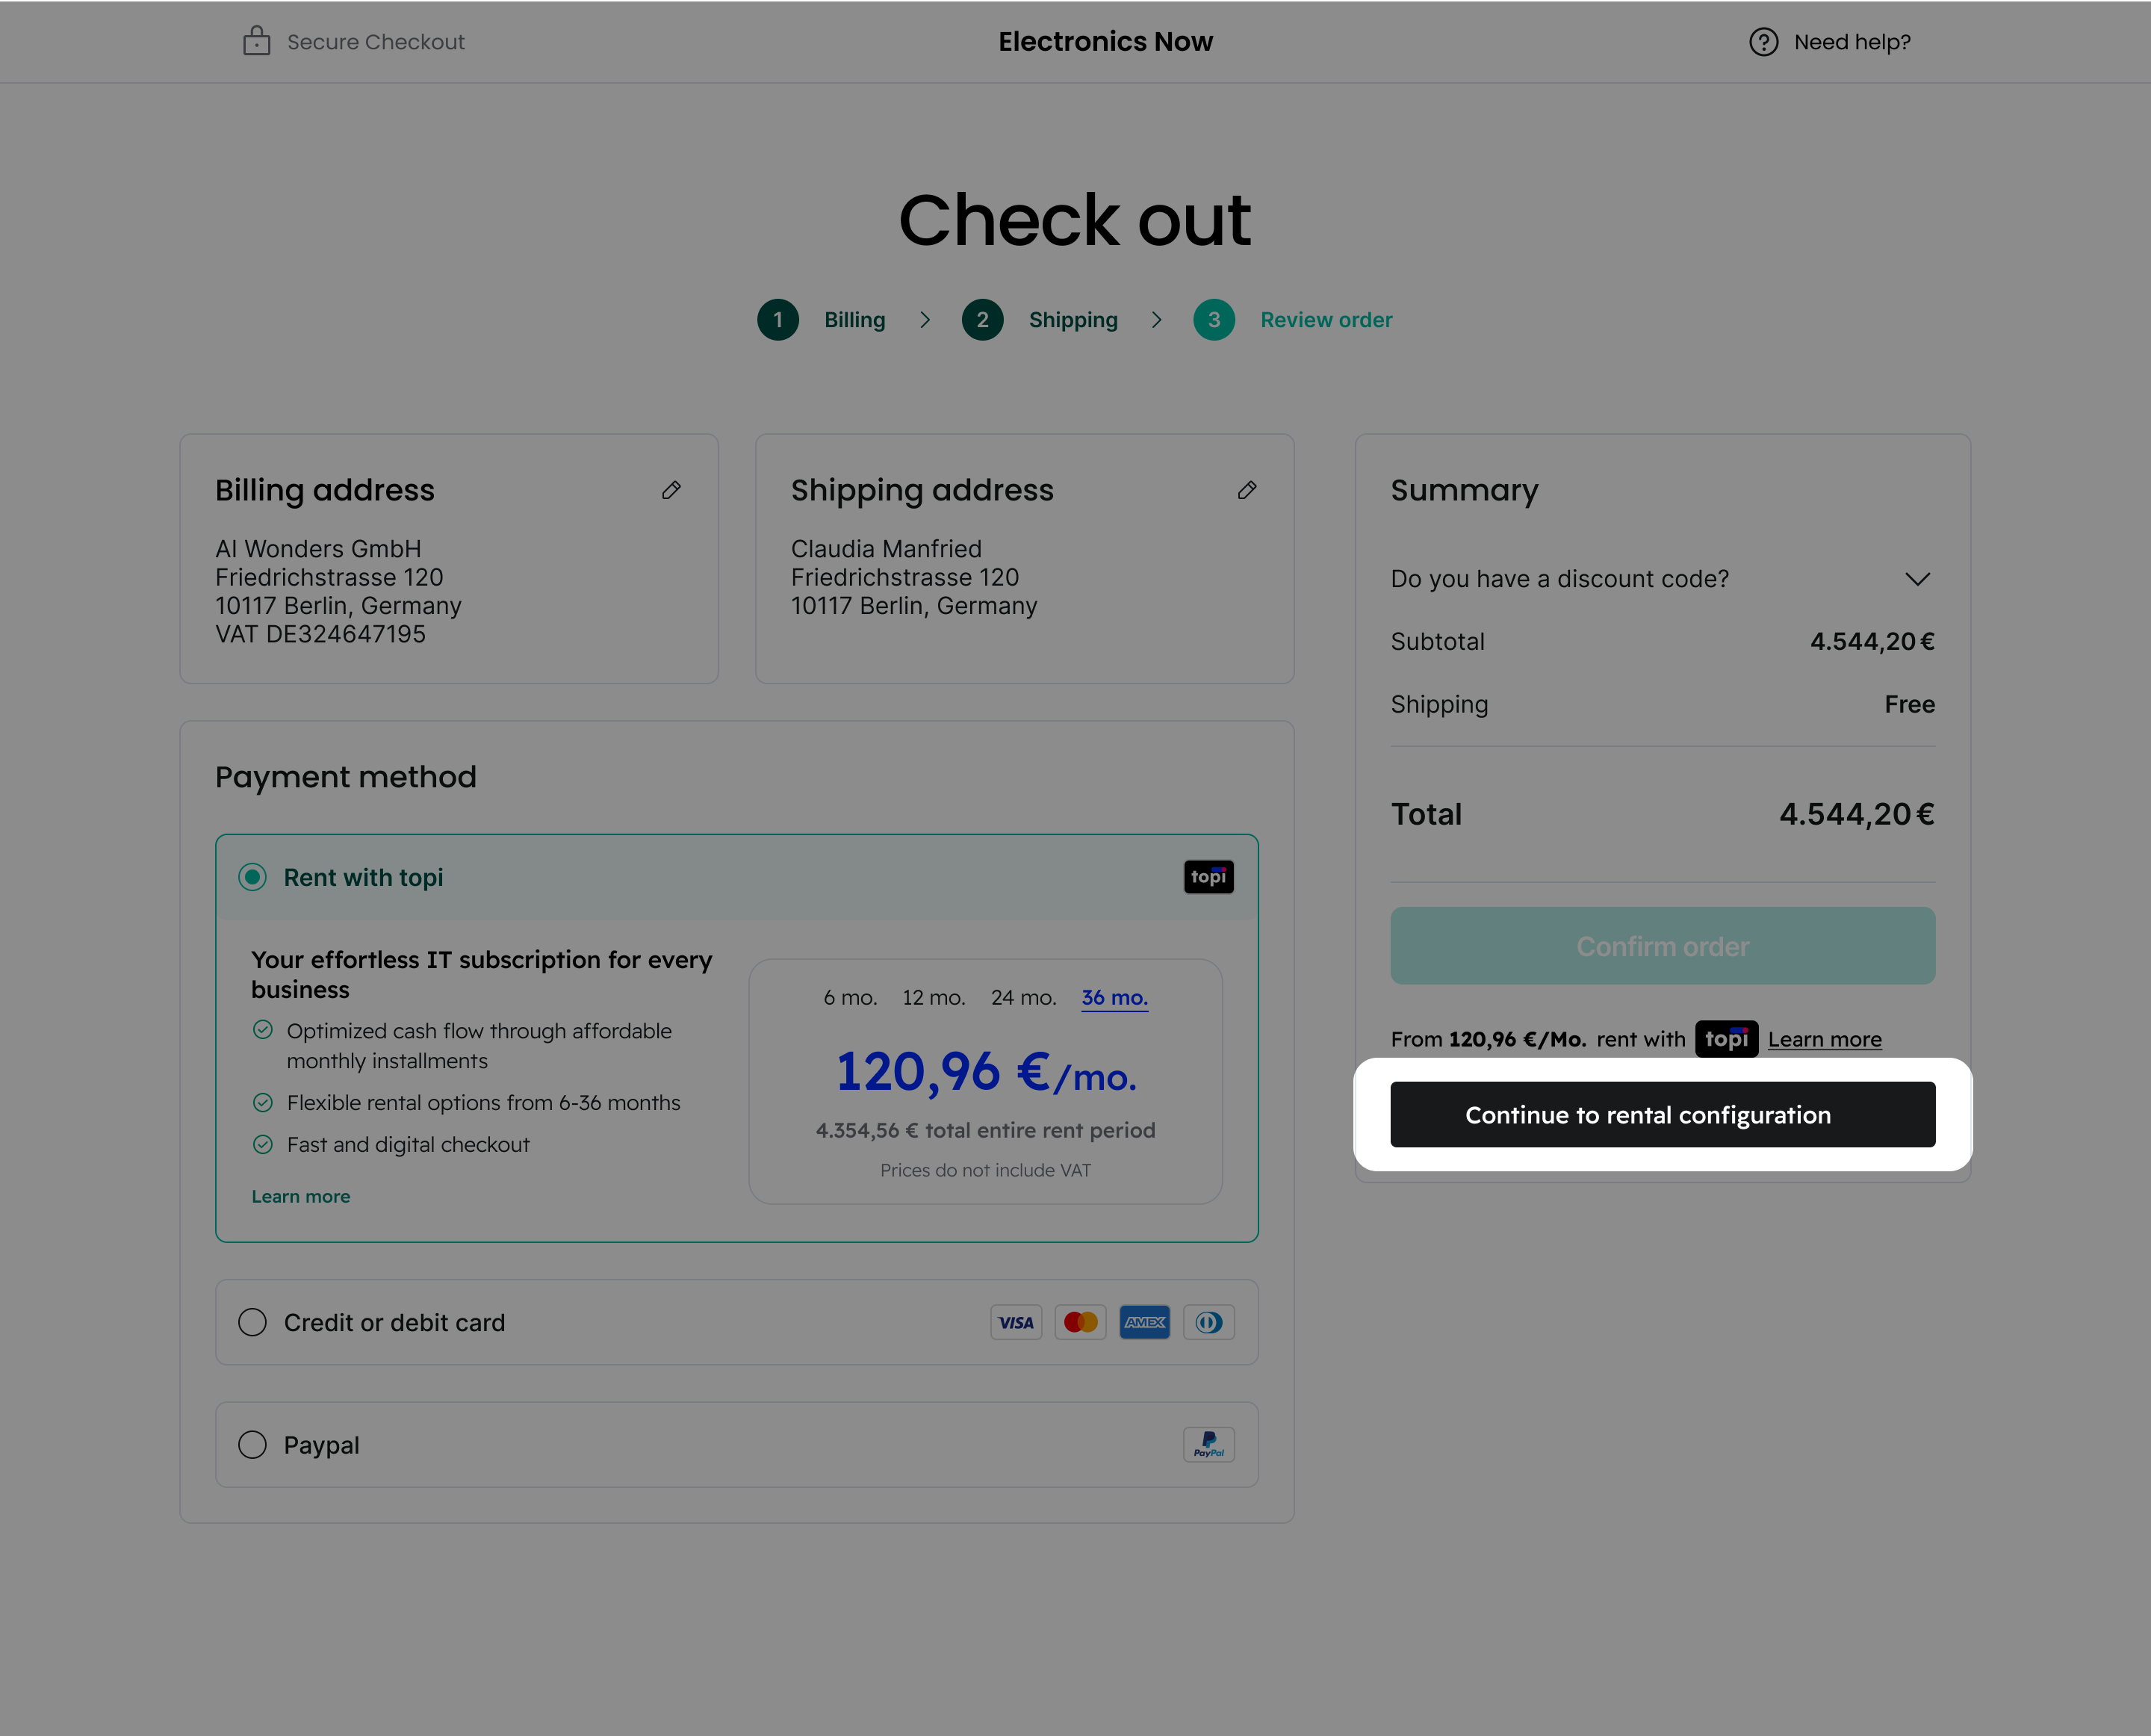
Task: Click the topi logo in payment method
Action: pyautogui.click(x=1208, y=877)
